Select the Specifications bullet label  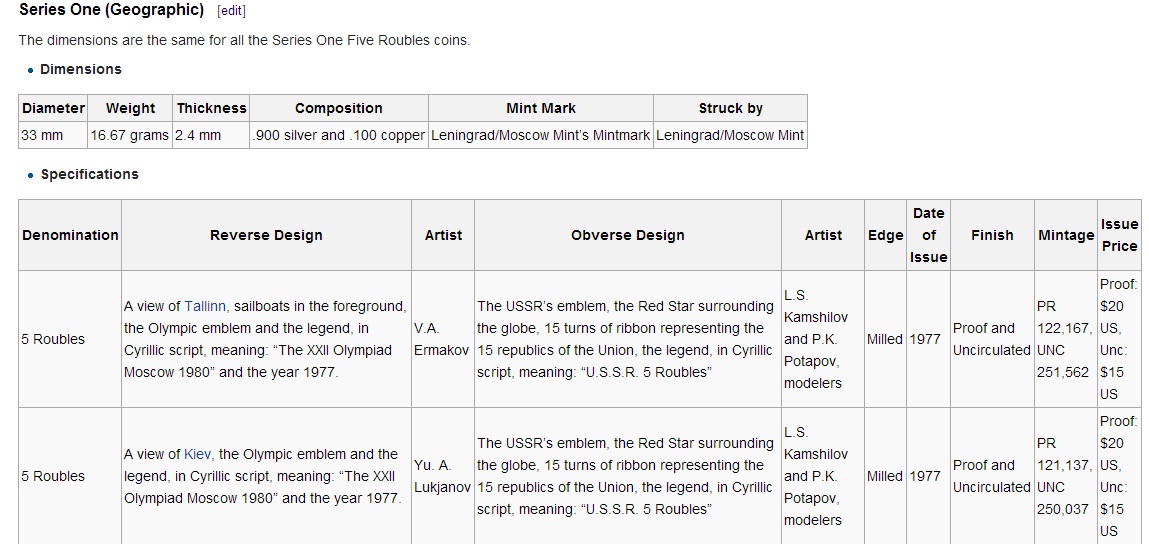tap(89, 174)
